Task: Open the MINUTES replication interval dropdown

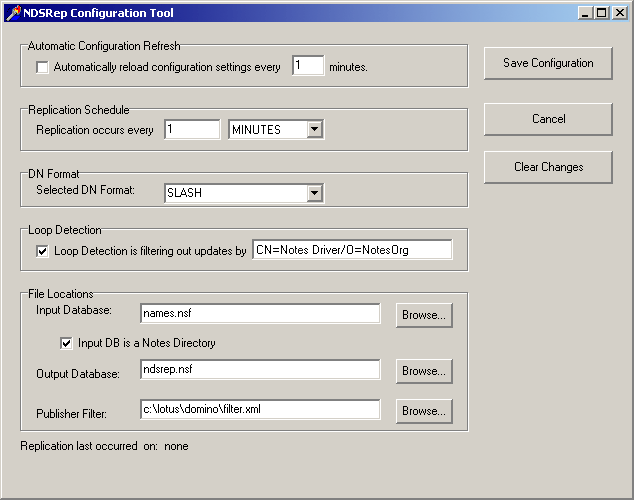Action: pyautogui.click(x=315, y=130)
